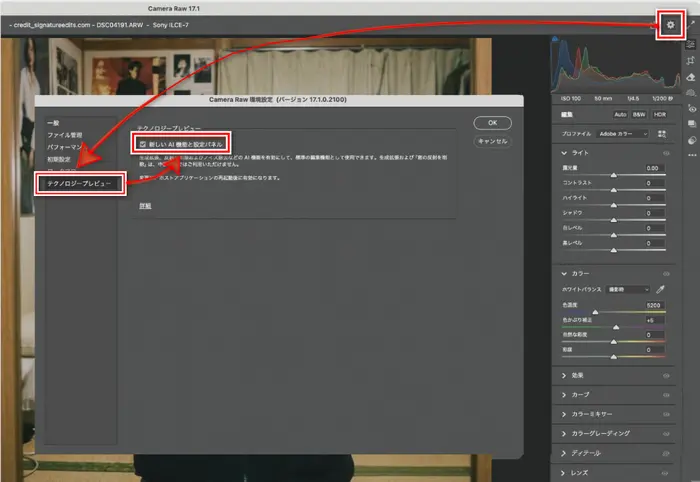Open the profile browser grid icon
The height and width of the screenshot is (482, 700).
click(x=660, y=133)
